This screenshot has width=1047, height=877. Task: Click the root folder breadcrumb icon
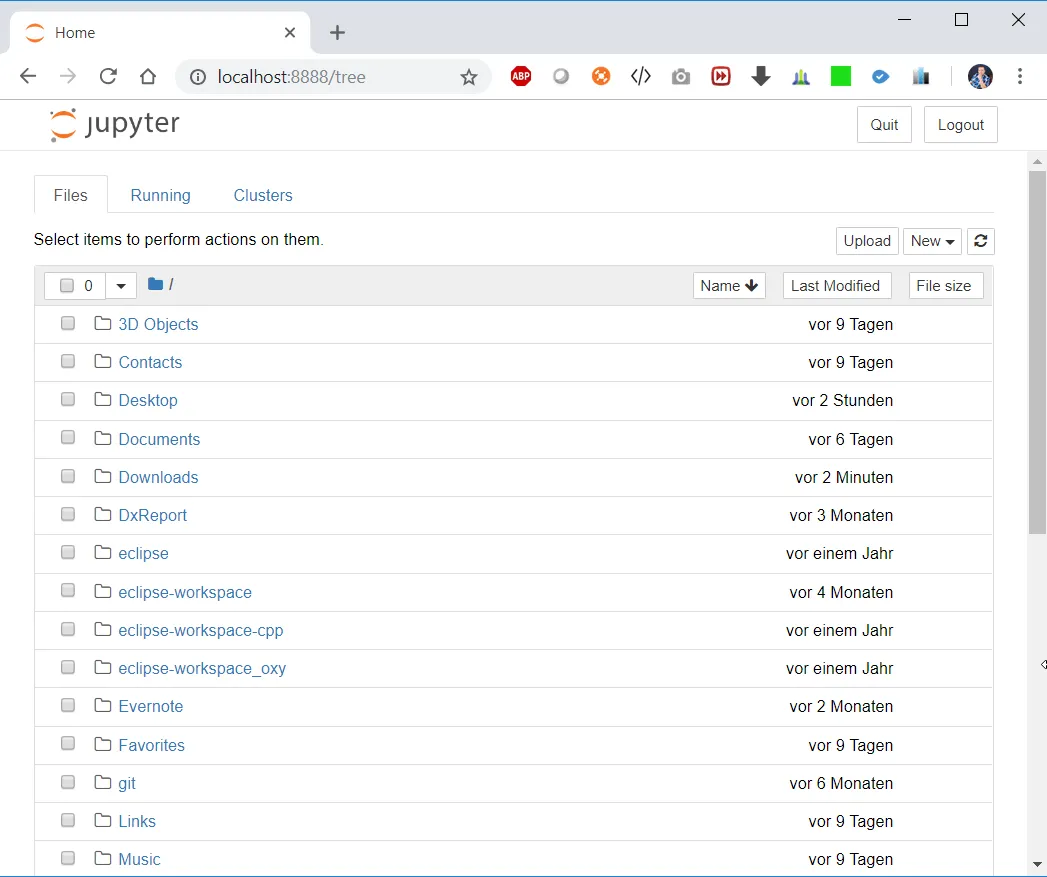[155, 285]
